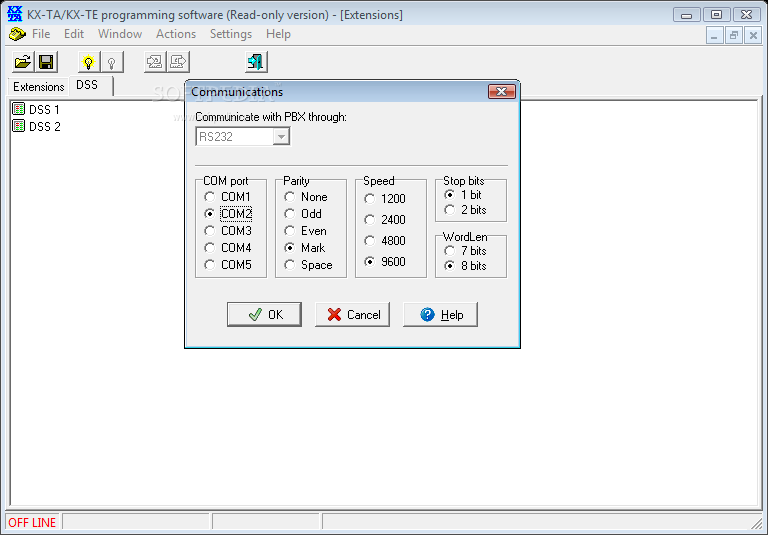Image resolution: width=768 pixels, height=535 pixels.
Task: Confirm settings with OK button
Action: (x=264, y=315)
